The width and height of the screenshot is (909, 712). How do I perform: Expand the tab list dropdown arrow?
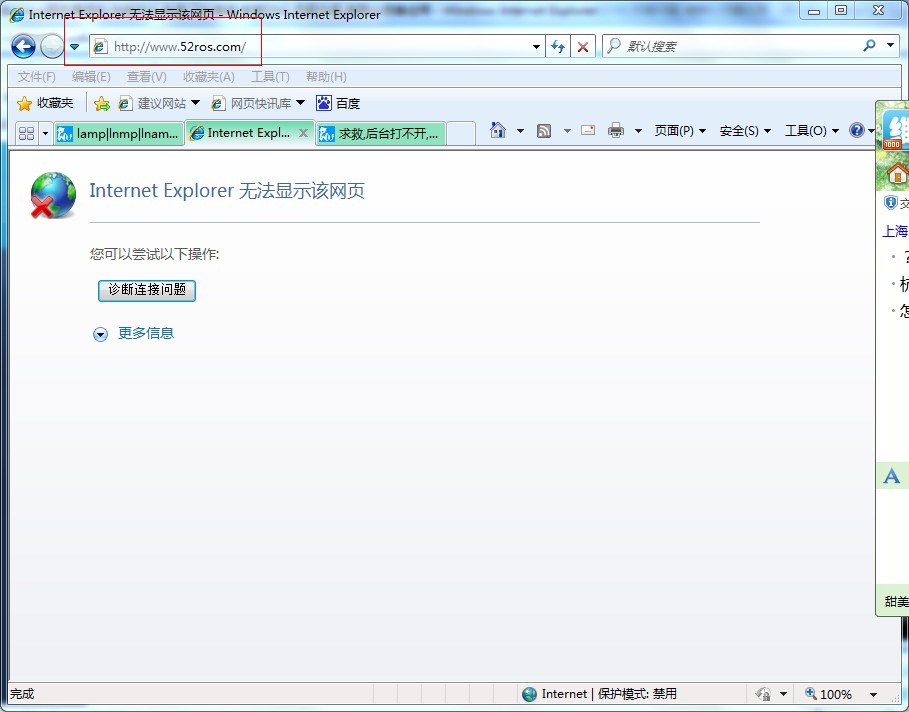click(45, 133)
